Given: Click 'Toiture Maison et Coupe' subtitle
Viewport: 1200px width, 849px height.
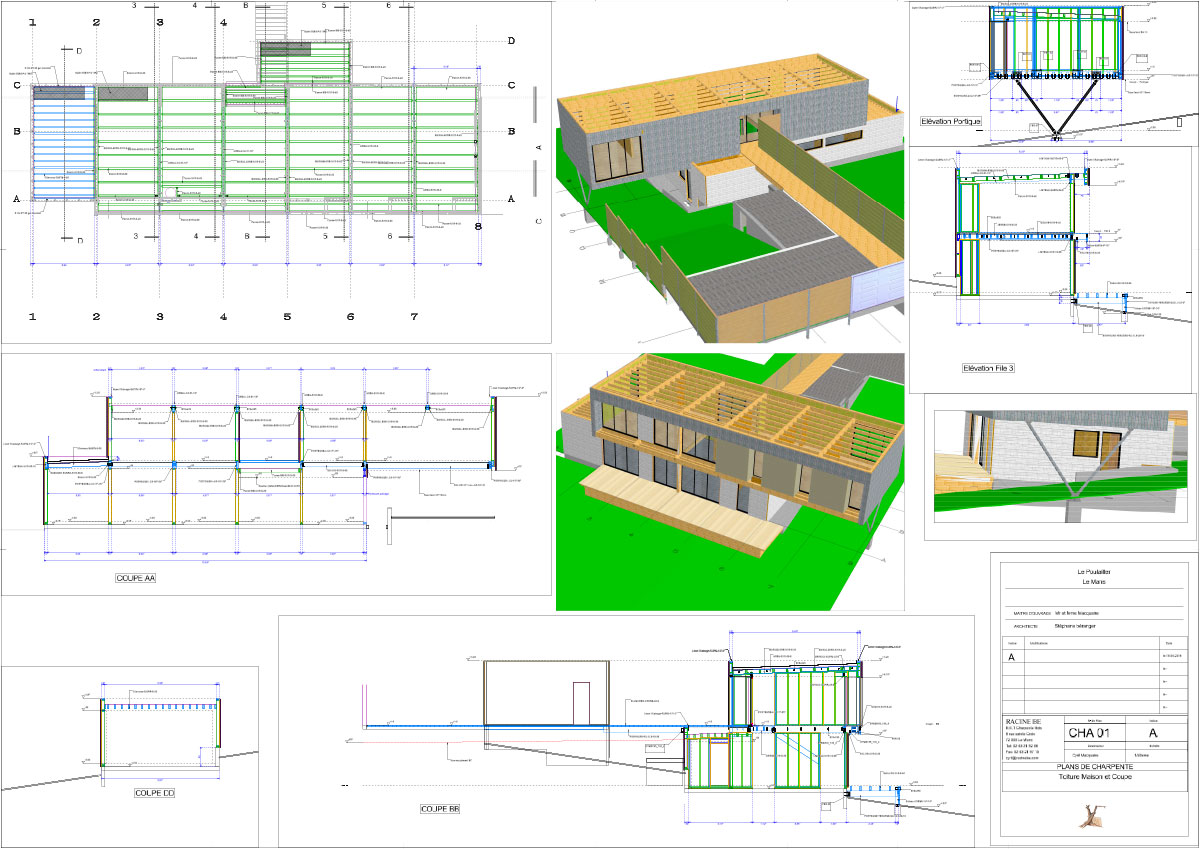Looking at the screenshot, I should pyautogui.click(x=1093, y=777).
